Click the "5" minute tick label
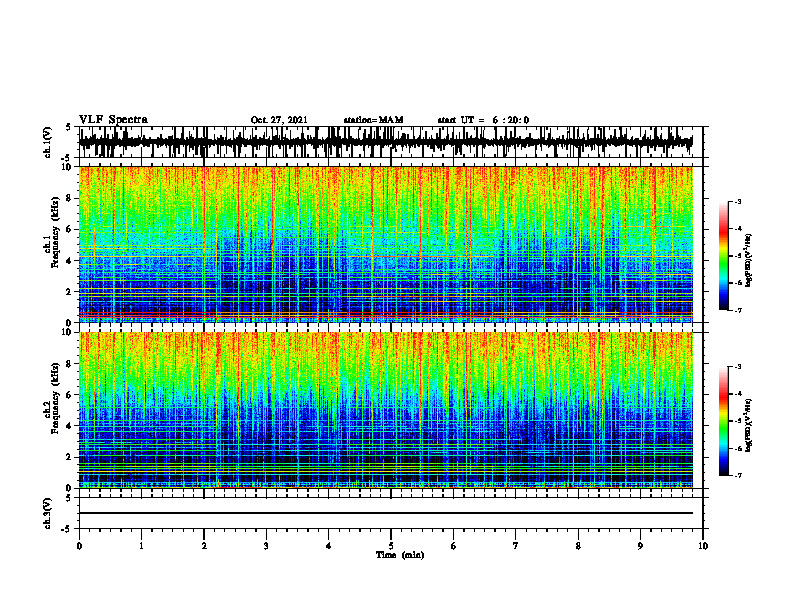The width and height of the screenshot is (792, 612). 391,546
